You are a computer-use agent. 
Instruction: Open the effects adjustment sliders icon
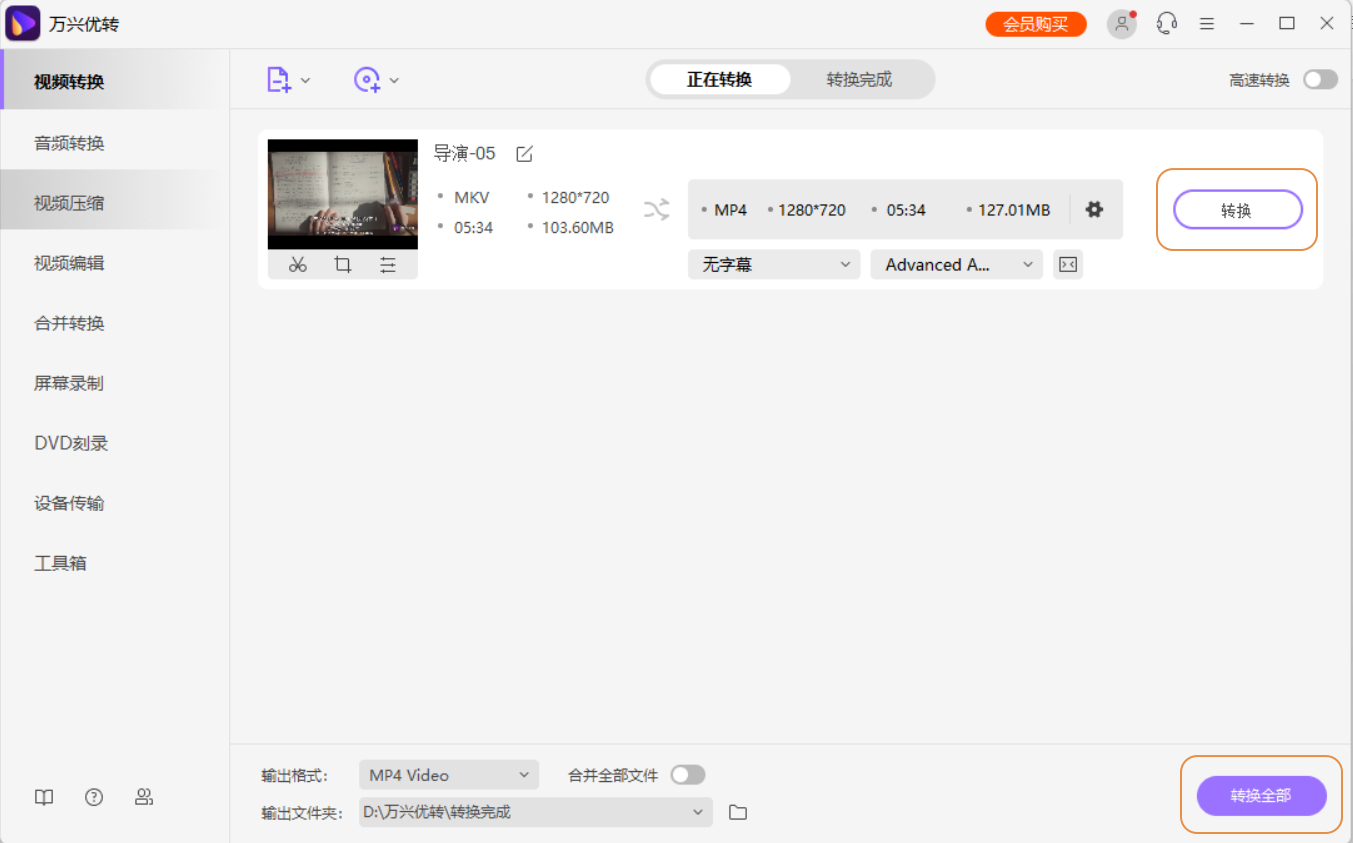[389, 264]
